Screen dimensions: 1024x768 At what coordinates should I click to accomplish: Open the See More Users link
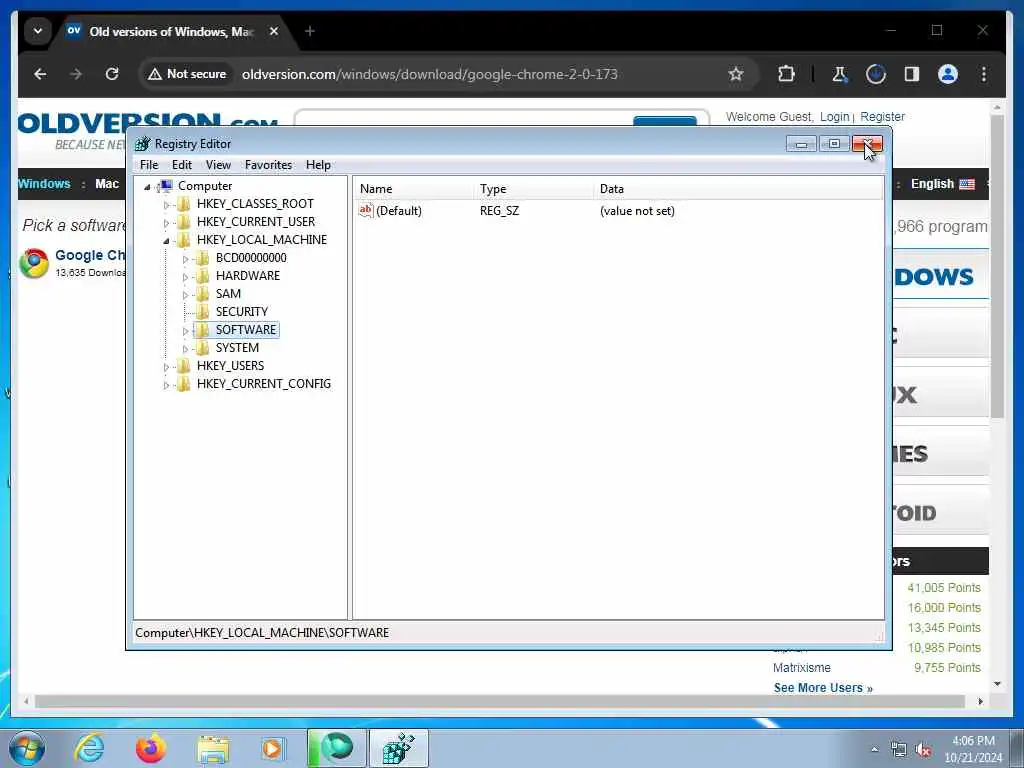coord(823,688)
